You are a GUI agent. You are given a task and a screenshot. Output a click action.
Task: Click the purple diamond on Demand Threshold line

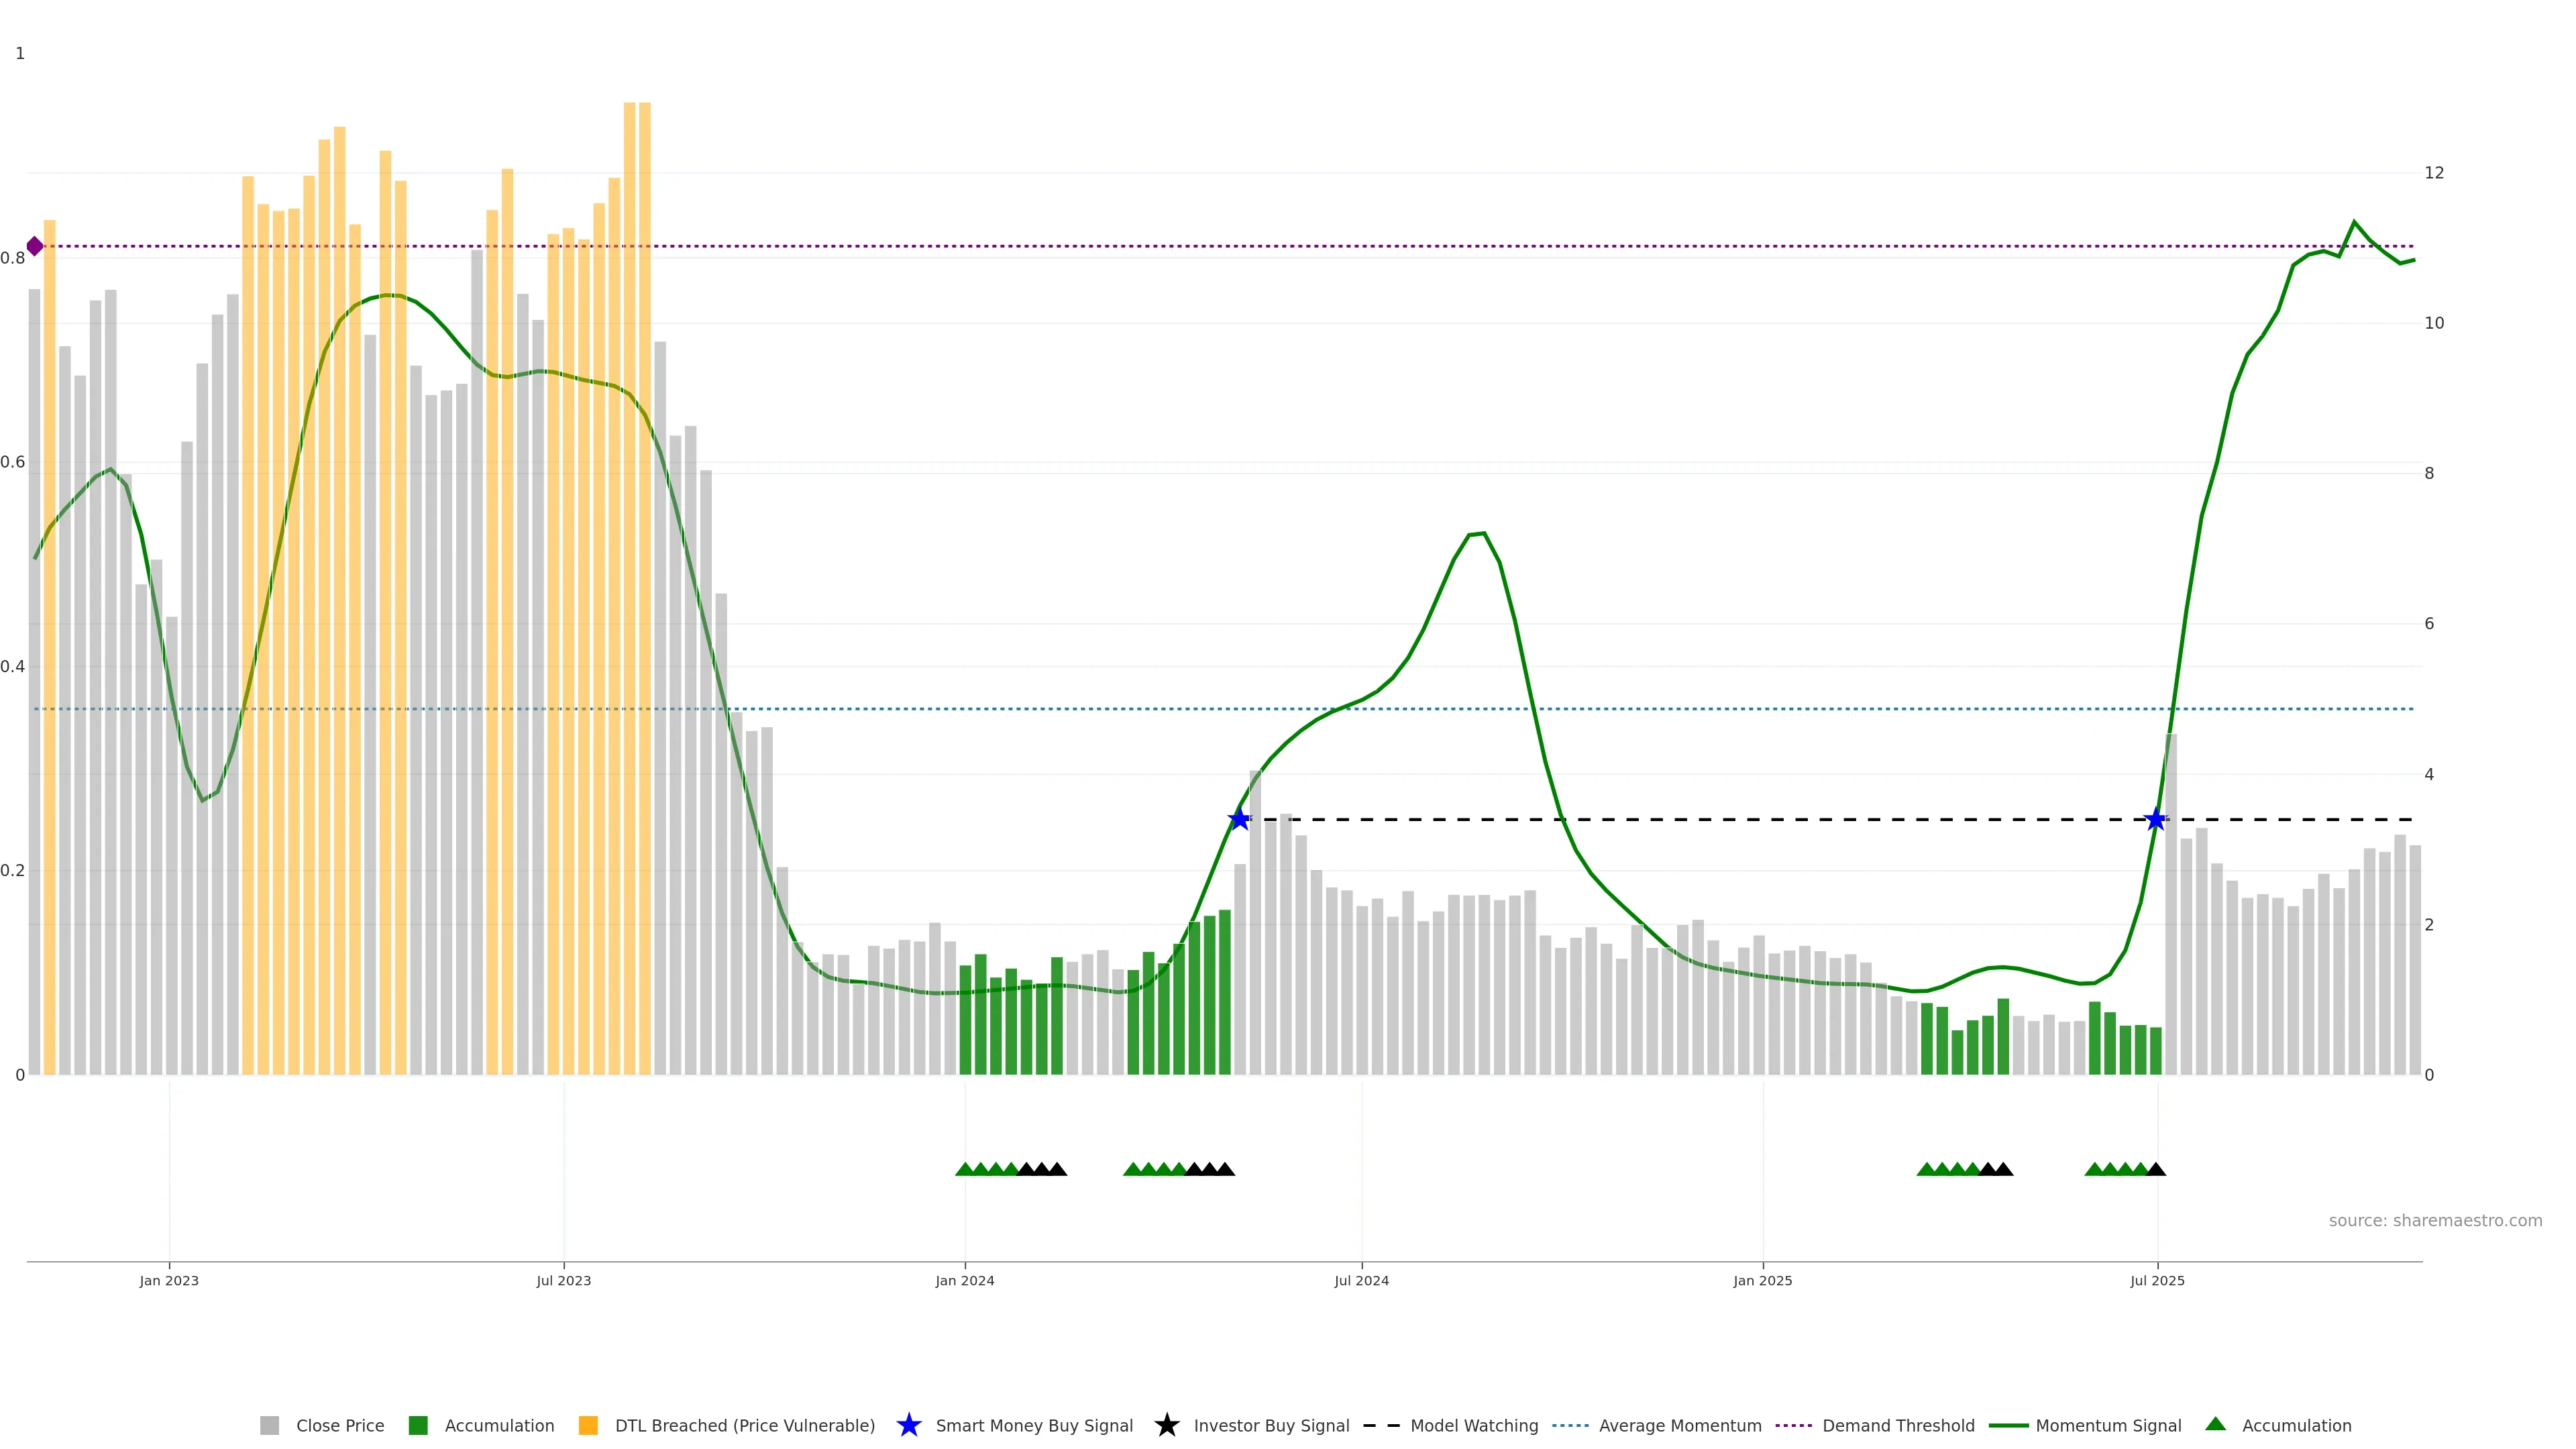(35, 246)
